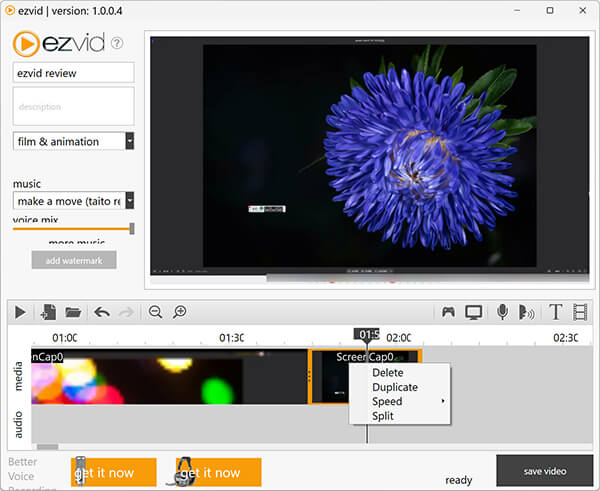Maximize the ezvid window
This screenshot has height=491, width=600.
tap(550, 10)
